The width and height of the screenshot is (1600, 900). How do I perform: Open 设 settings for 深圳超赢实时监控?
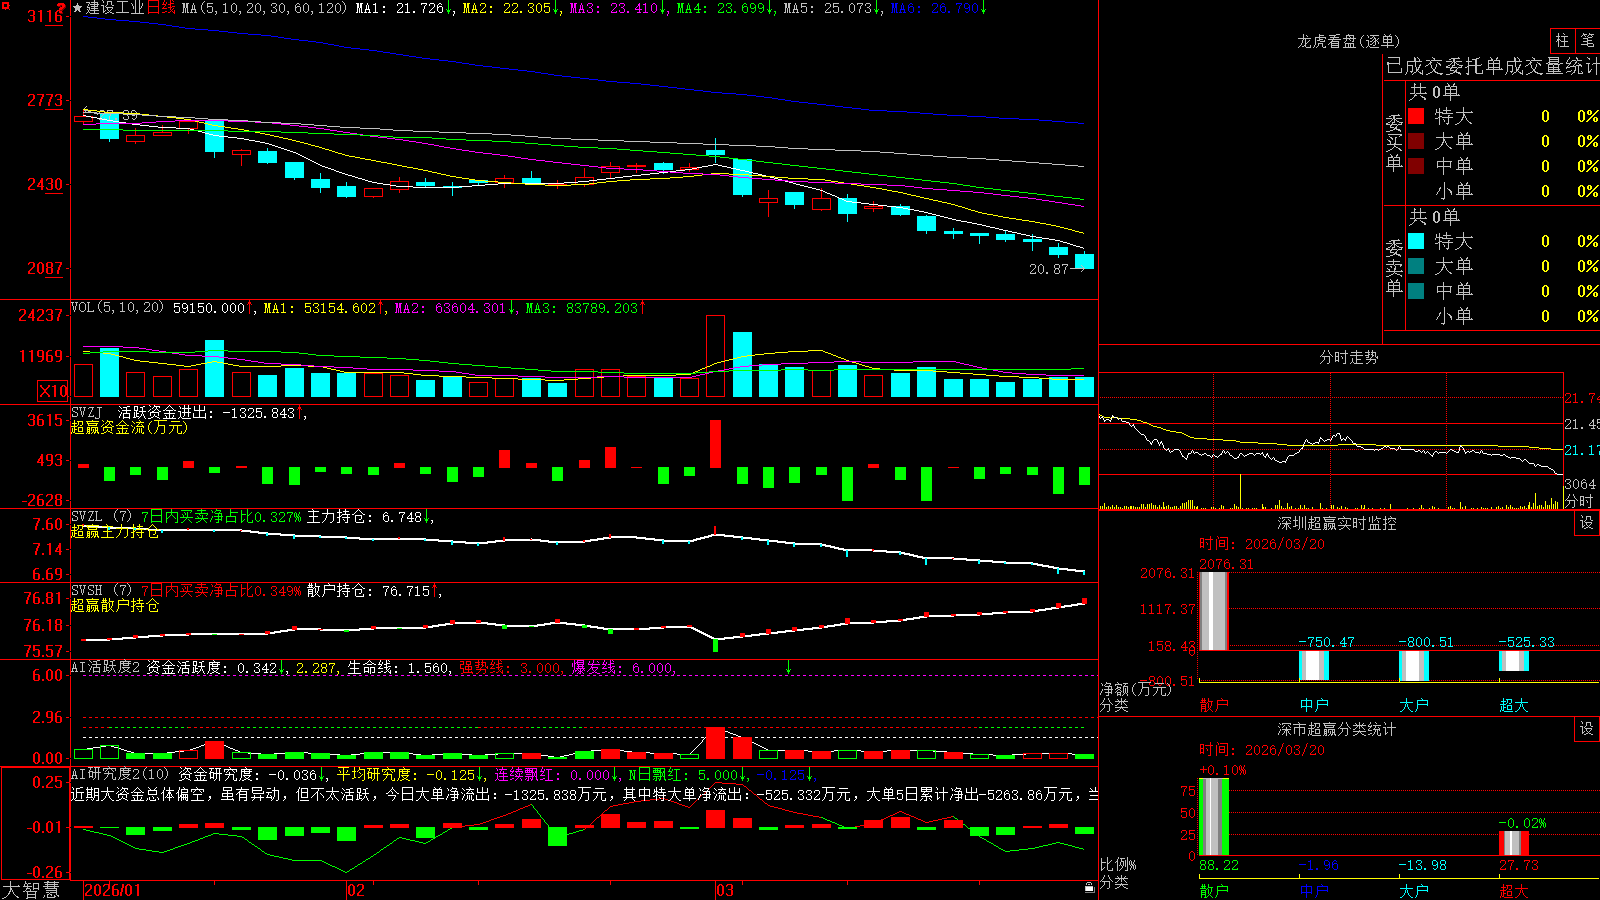point(1587,523)
